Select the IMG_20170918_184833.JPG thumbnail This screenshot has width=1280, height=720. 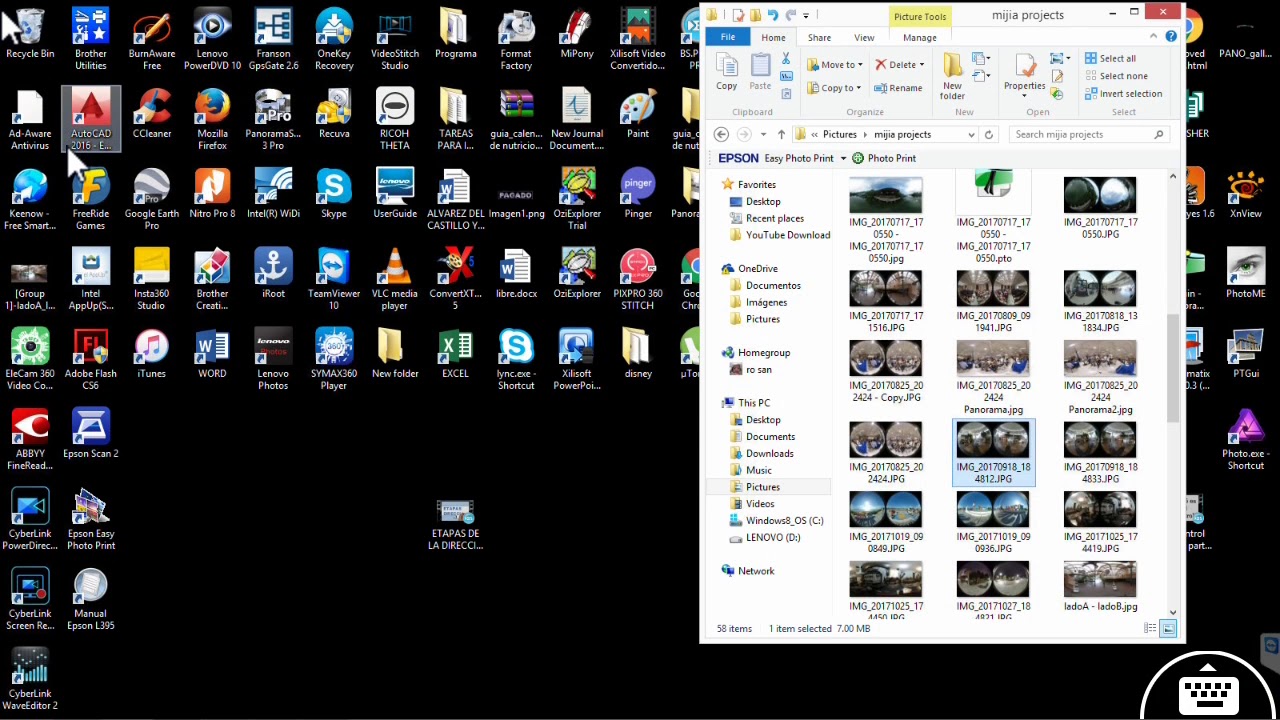click(x=1100, y=453)
